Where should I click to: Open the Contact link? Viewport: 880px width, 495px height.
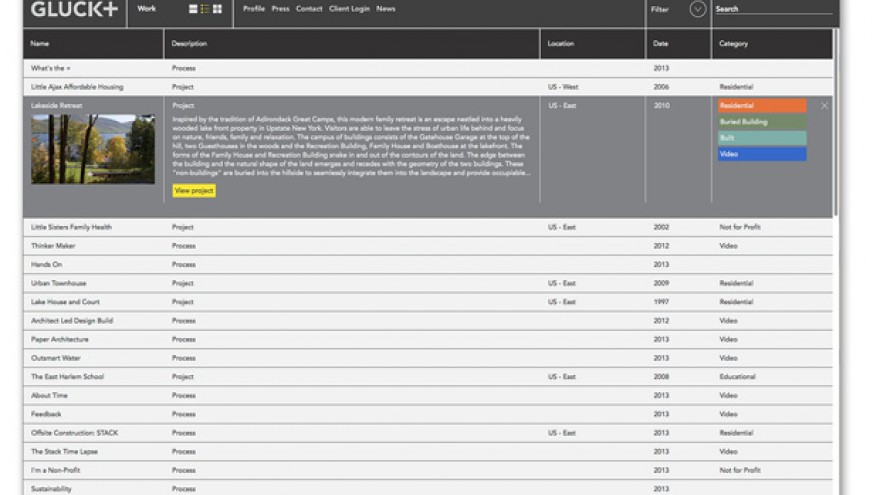coord(309,9)
